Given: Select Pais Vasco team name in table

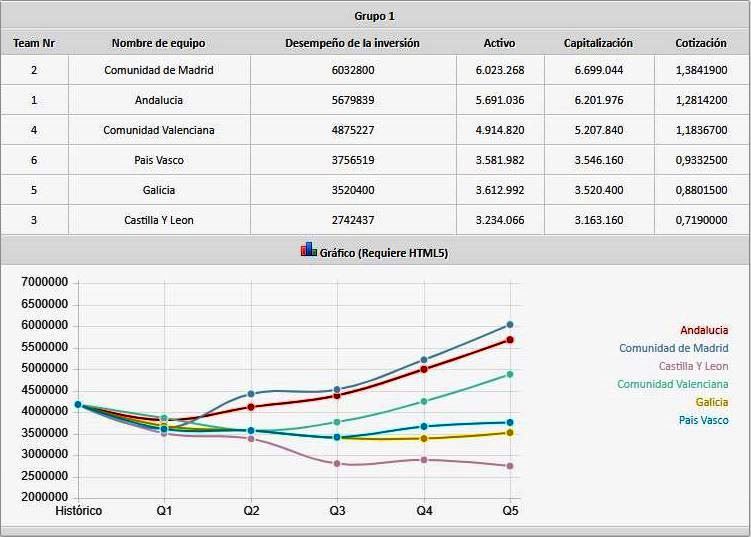Looking at the screenshot, I should 159,160.
